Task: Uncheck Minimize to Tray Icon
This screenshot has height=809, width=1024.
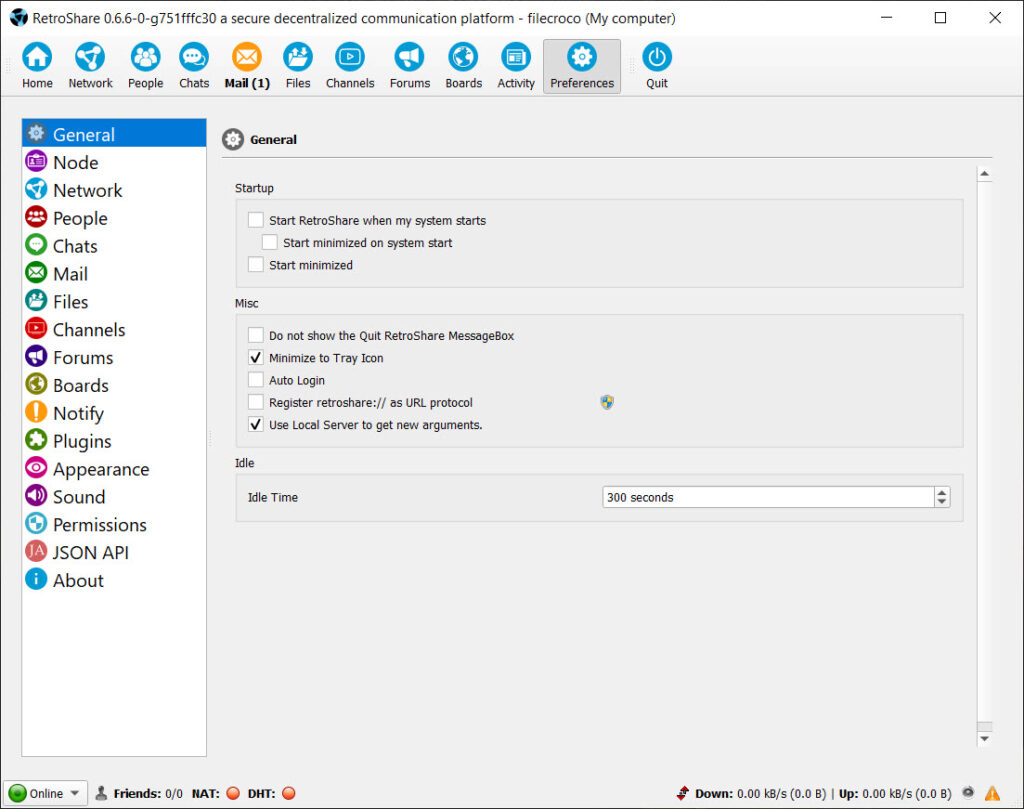Action: pyautogui.click(x=256, y=358)
